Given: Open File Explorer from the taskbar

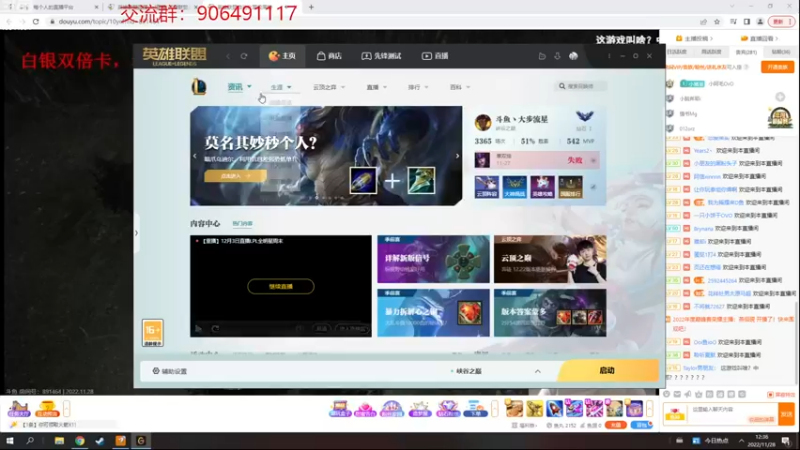Looking at the screenshot, I should pos(59,441).
